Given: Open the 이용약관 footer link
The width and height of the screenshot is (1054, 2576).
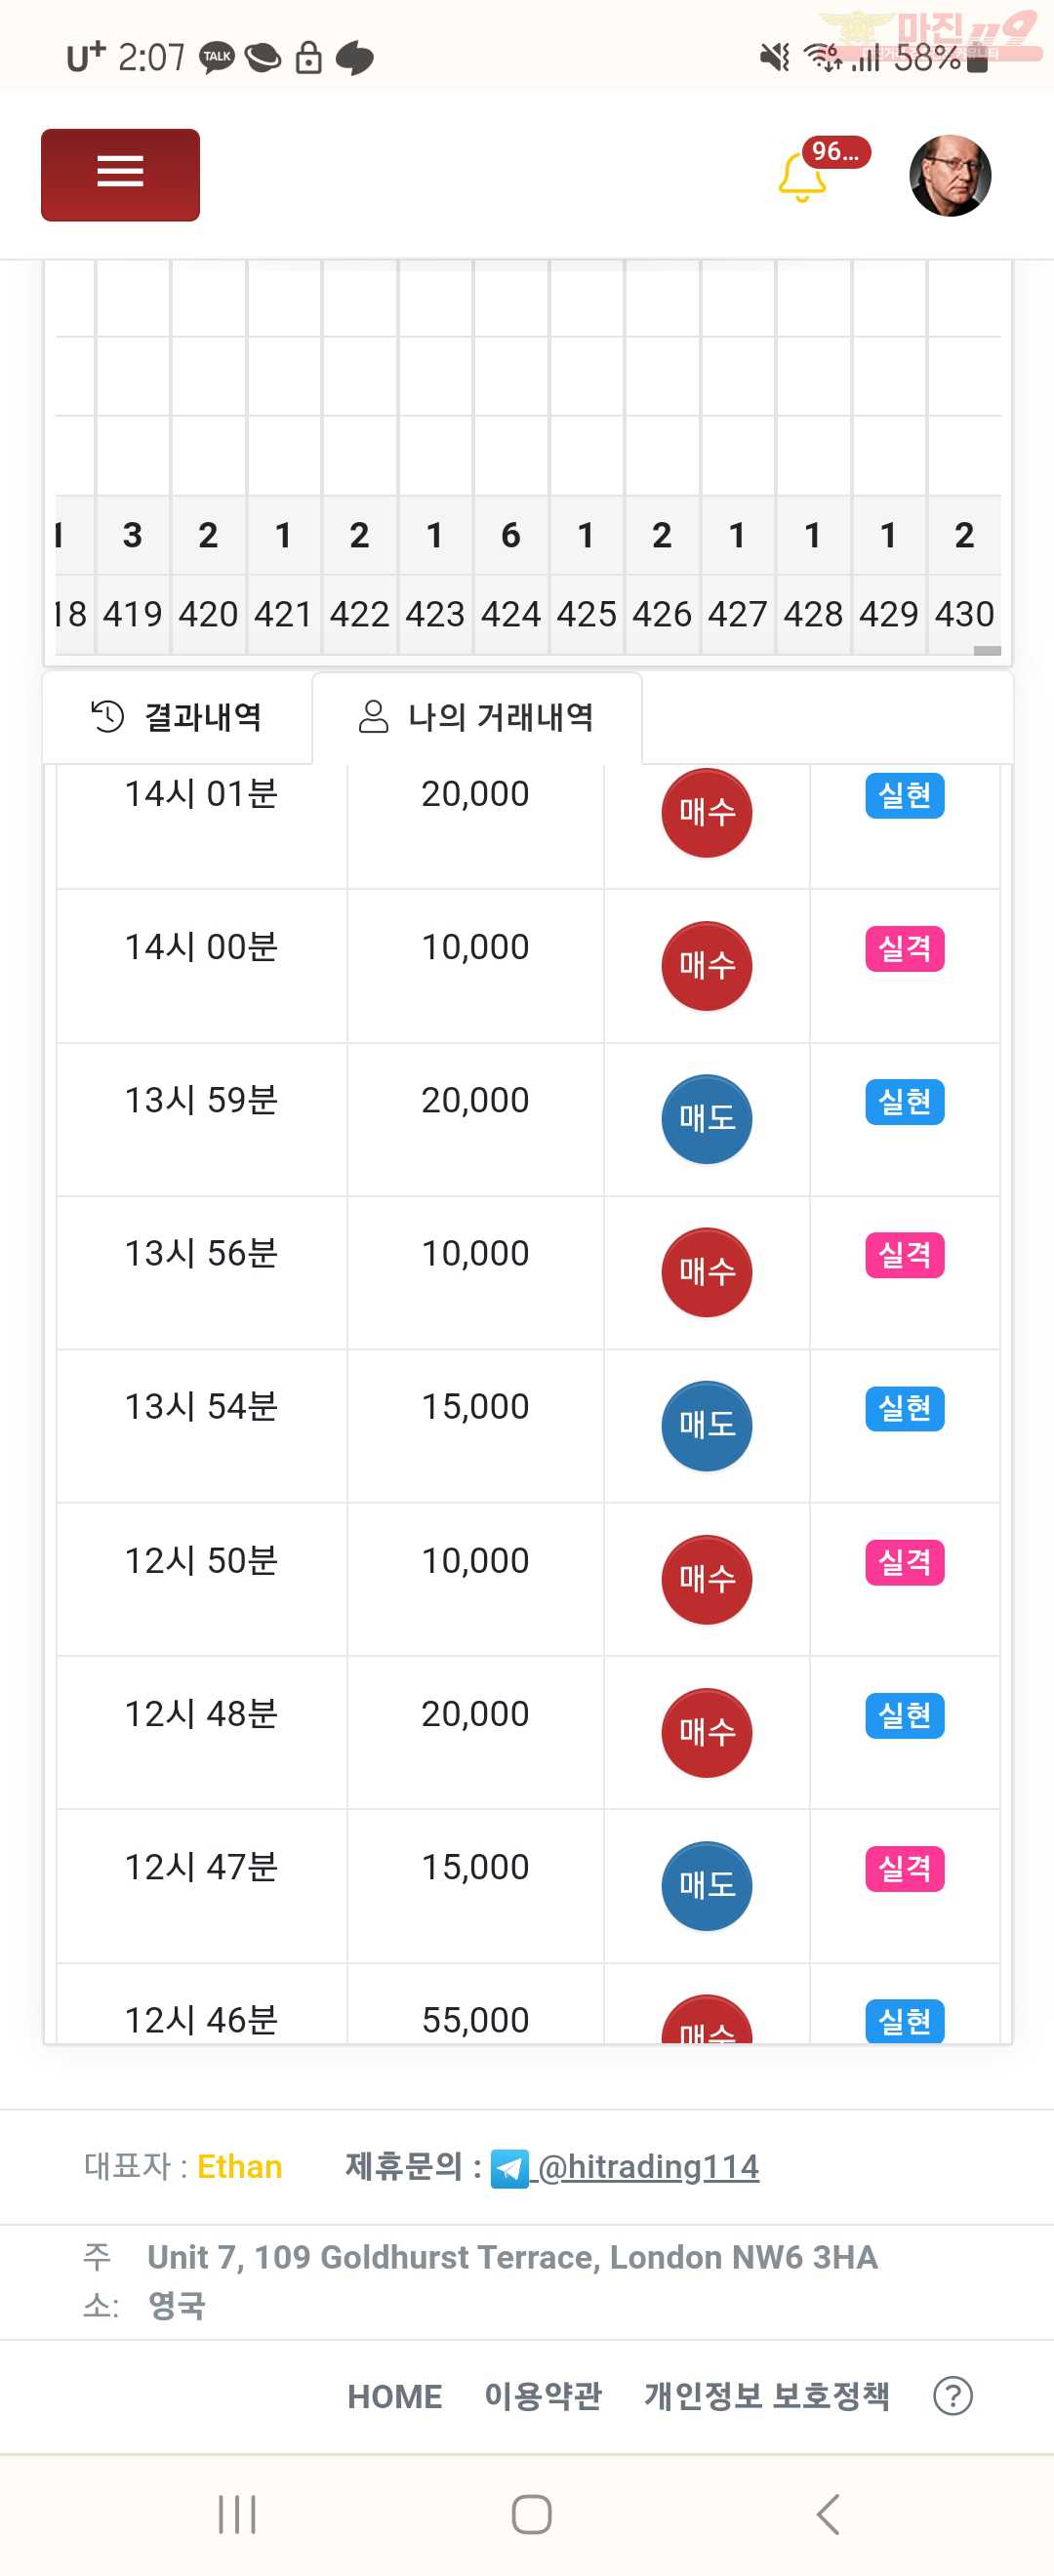Looking at the screenshot, I should 543,2396.
